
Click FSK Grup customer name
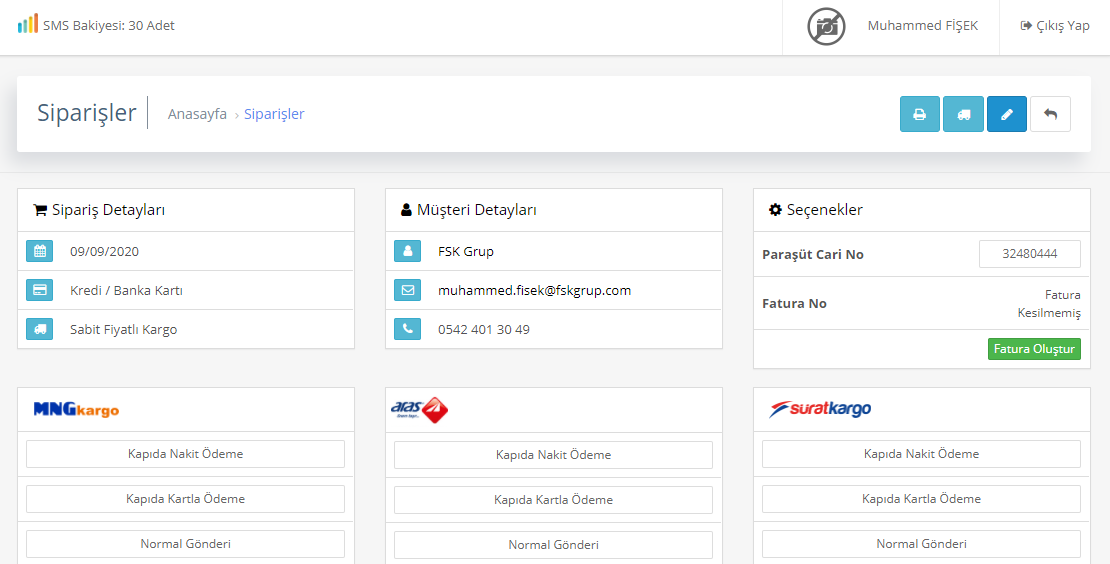(466, 251)
